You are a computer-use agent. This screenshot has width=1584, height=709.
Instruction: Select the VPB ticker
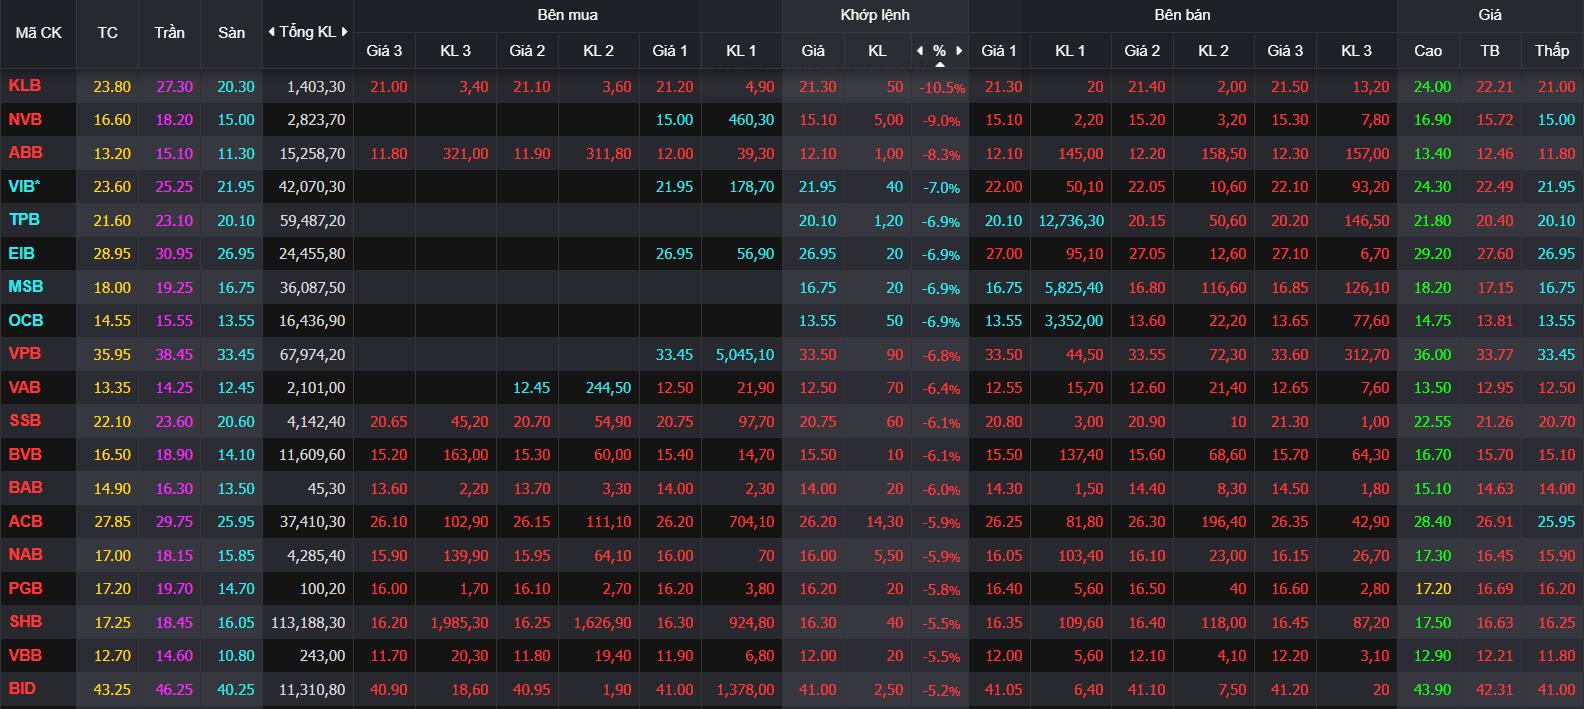pos(25,354)
